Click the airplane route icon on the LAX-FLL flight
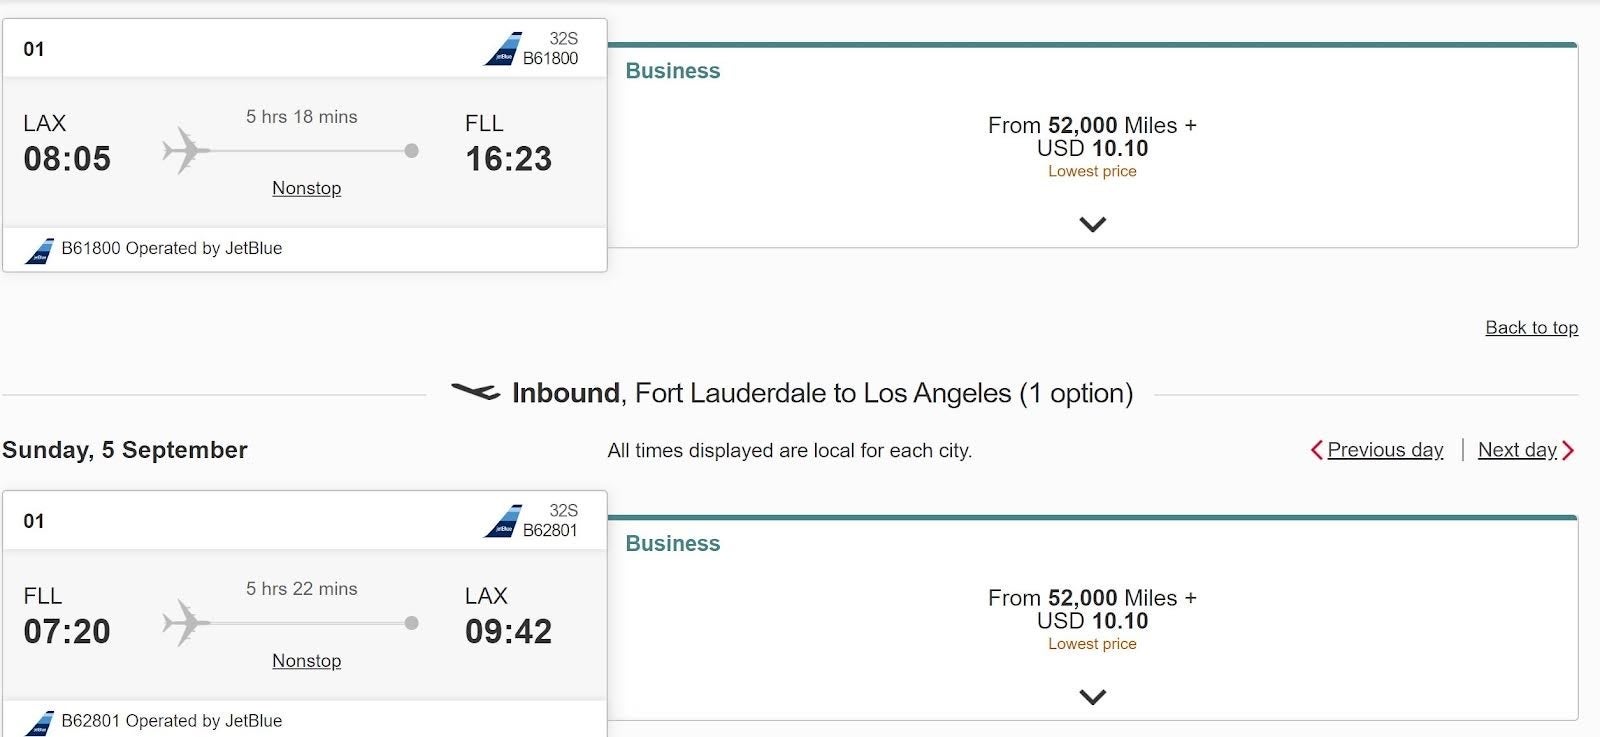Image resolution: width=1600 pixels, height=737 pixels. pyautogui.click(x=186, y=150)
